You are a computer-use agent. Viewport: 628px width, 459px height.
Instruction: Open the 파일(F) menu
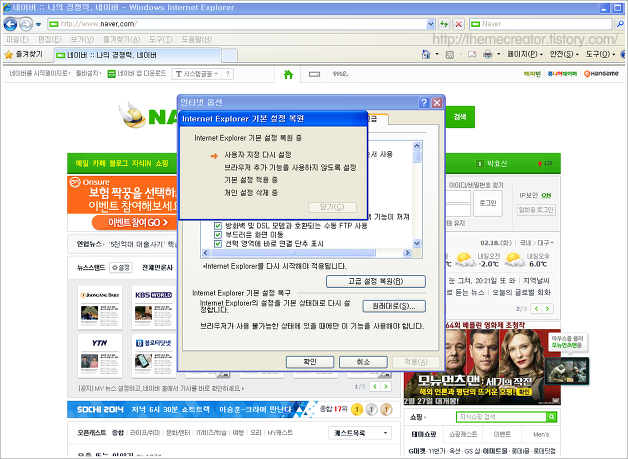click(18, 39)
